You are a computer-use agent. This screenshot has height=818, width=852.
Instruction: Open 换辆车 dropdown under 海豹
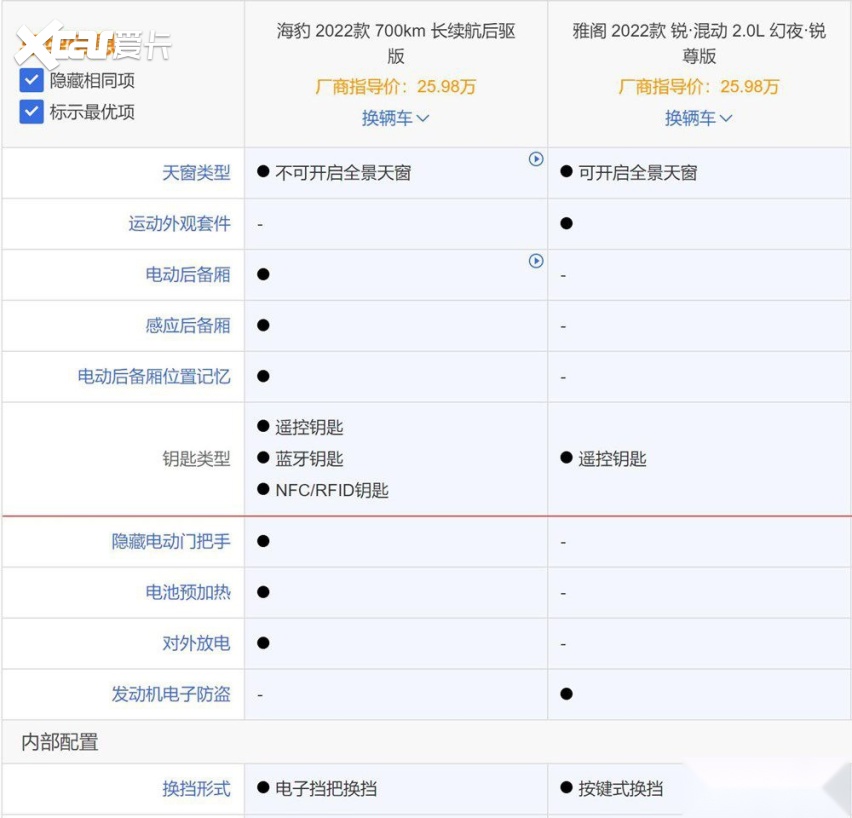pyautogui.click(x=395, y=118)
